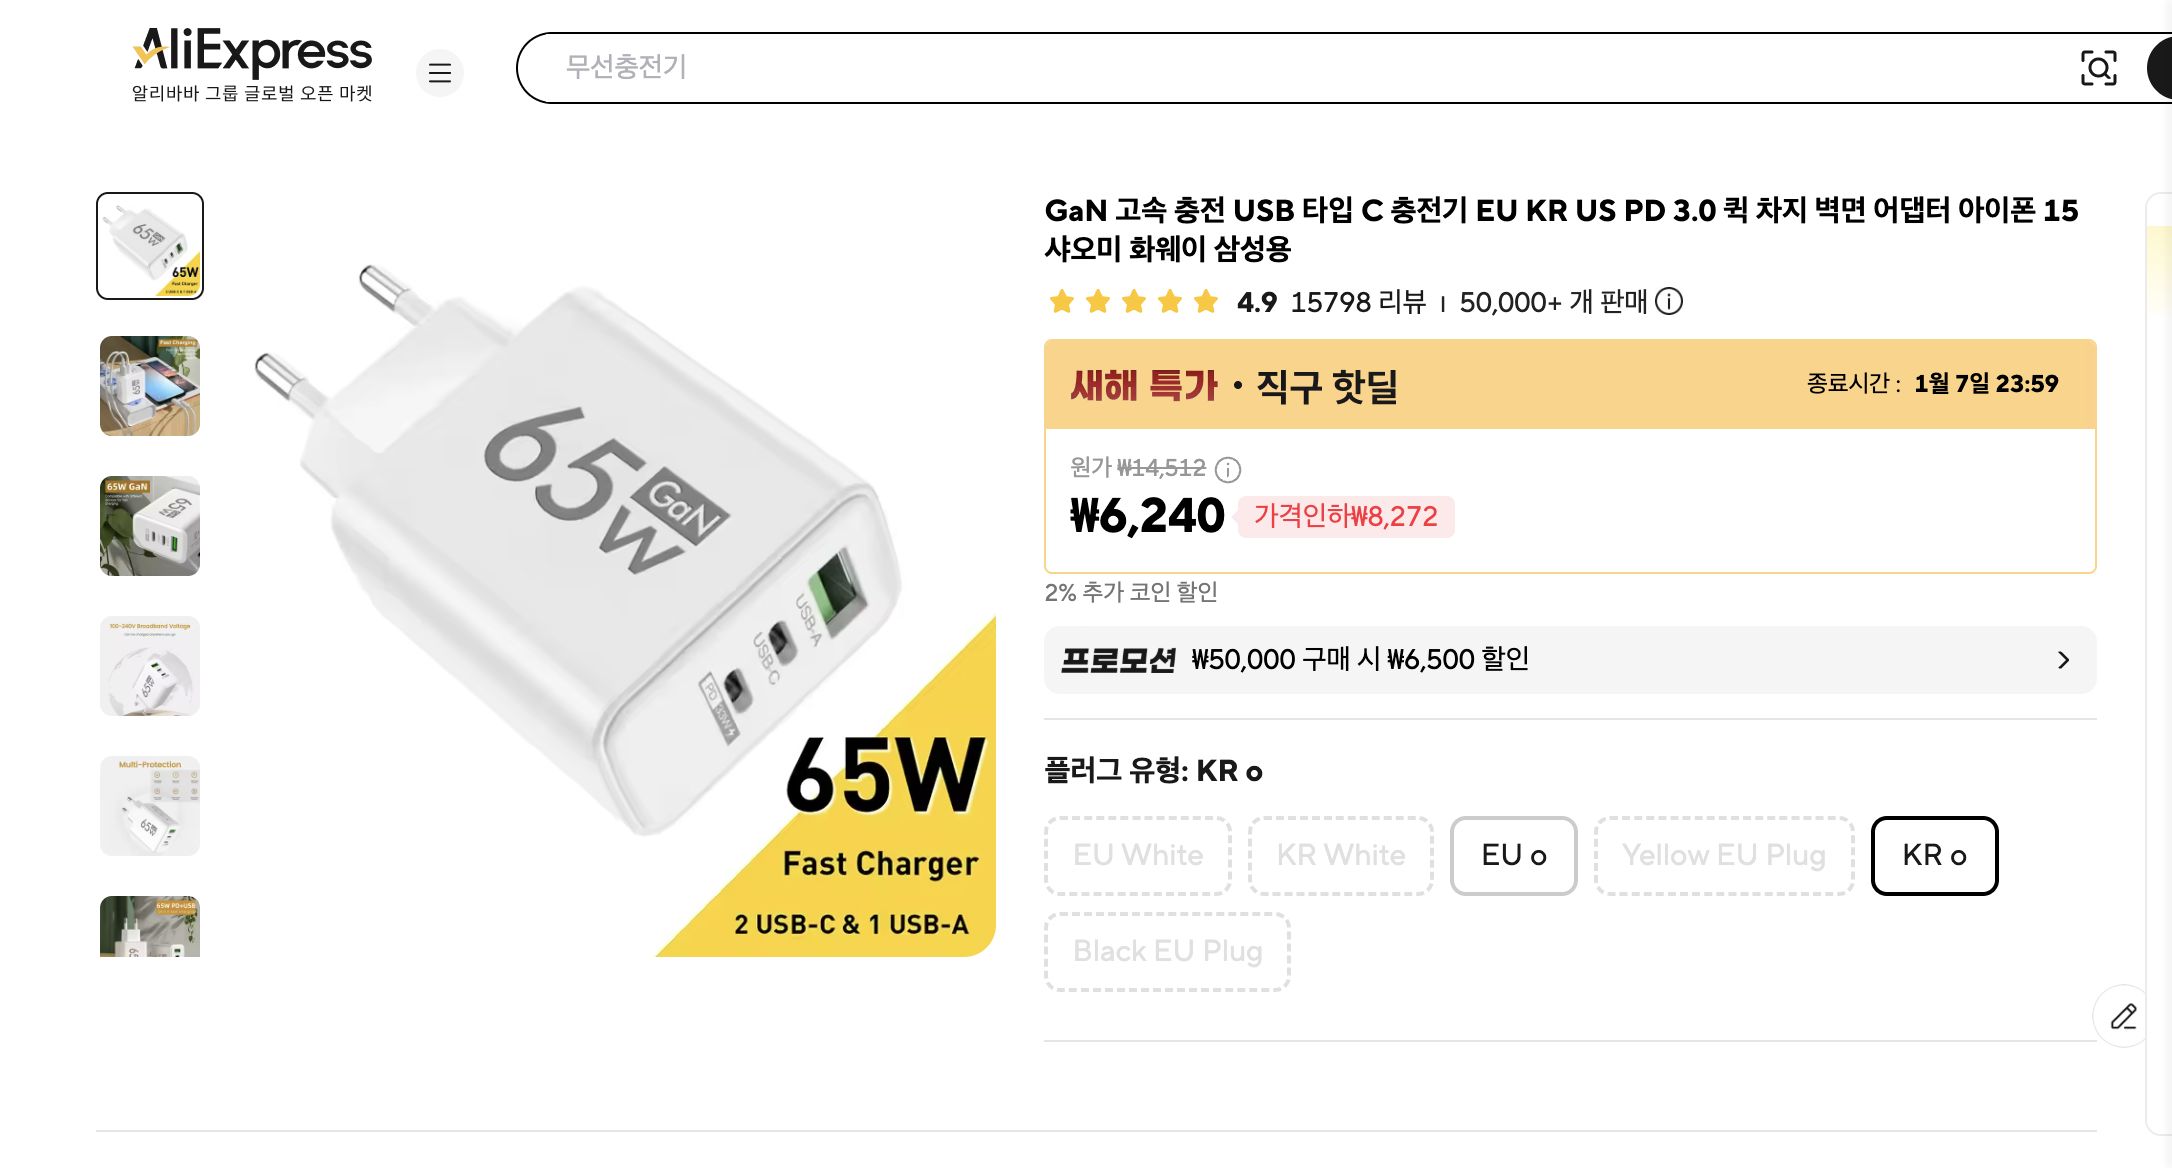This screenshot has width=2172, height=1168.
Task: Open the hamburger menu icon
Action: coord(440,73)
